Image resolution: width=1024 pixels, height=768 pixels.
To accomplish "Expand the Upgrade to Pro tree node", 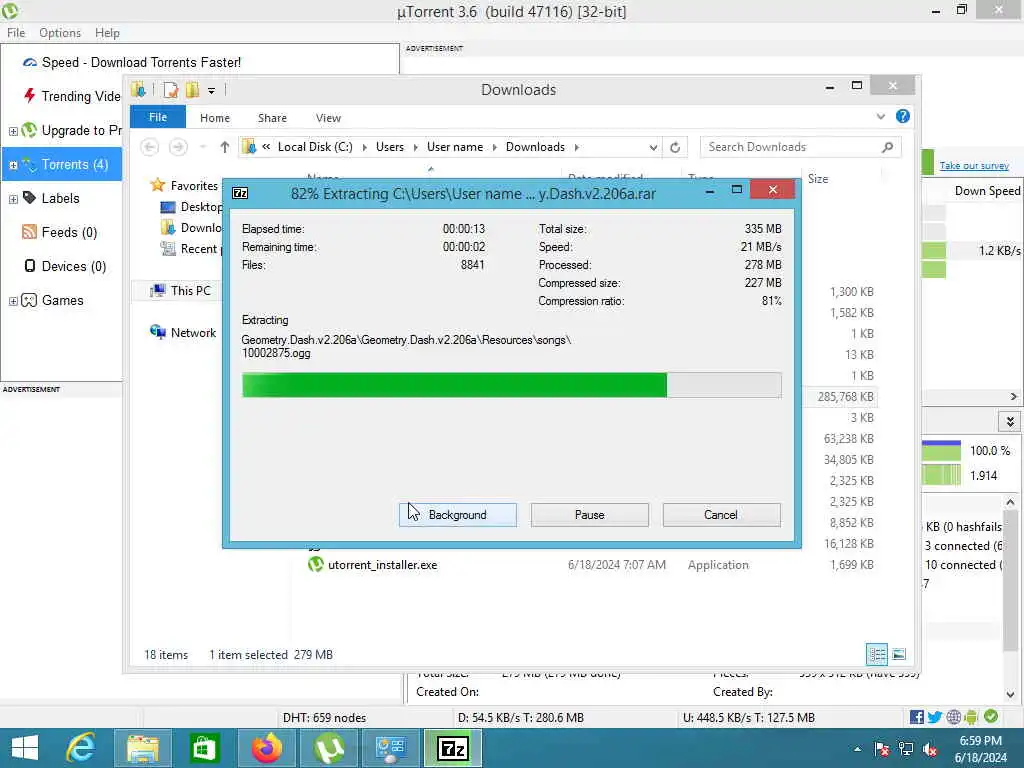I will click(13, 131).
